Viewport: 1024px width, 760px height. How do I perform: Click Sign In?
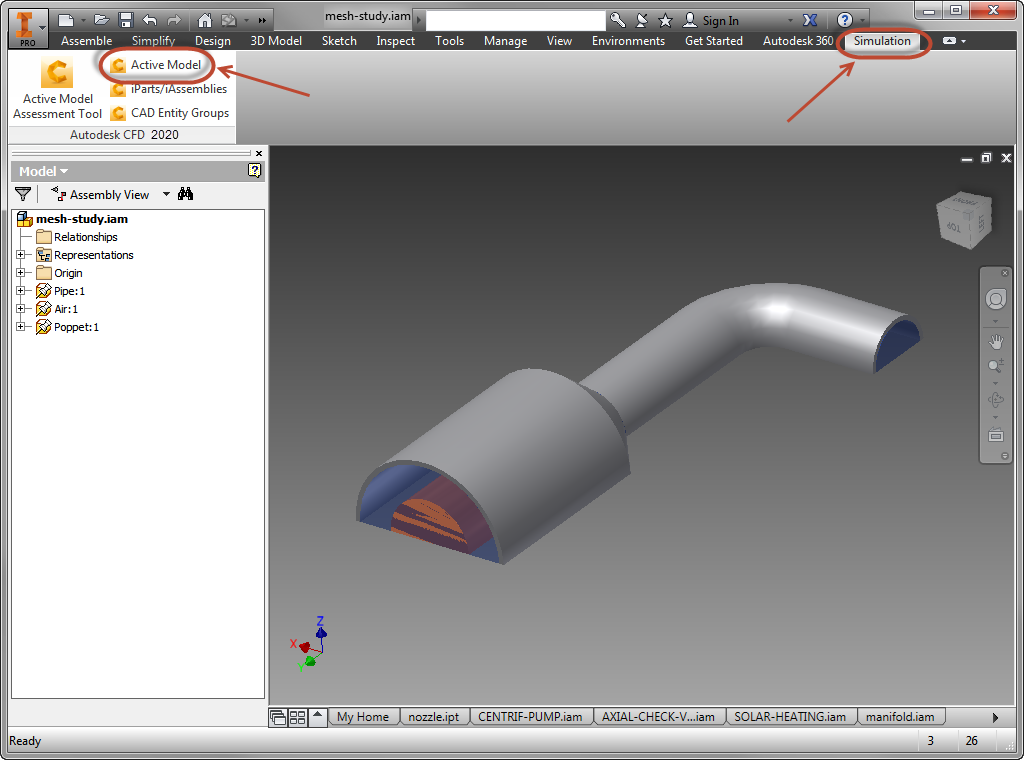point(711,20)
